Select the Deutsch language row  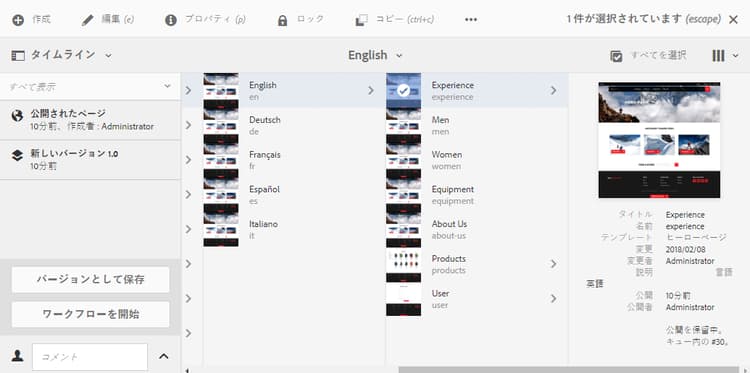click(x=294, y=125)
